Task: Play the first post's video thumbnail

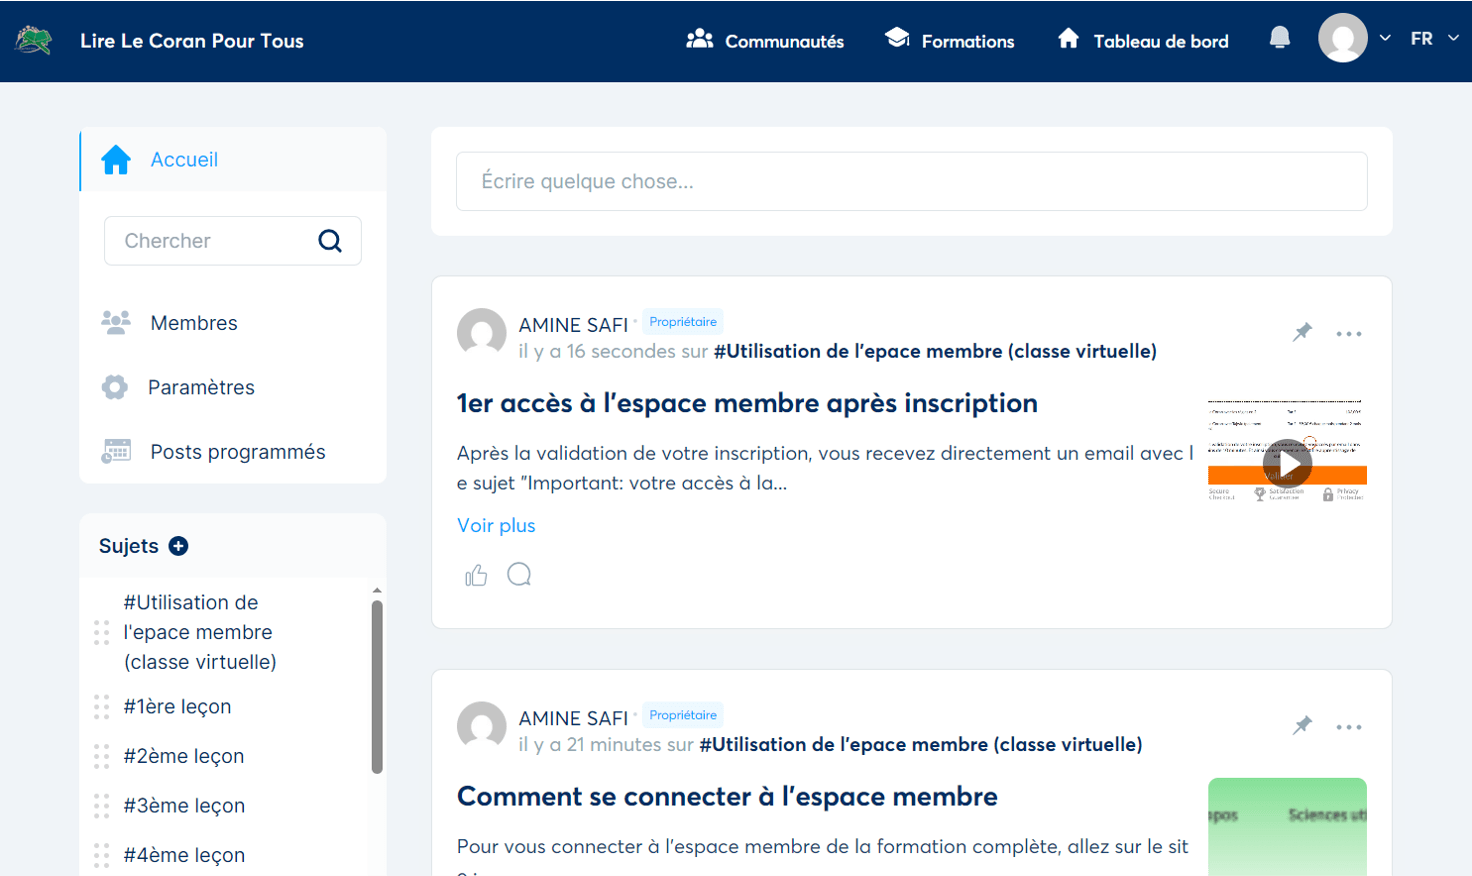Action: pyautogui.click(x=1287, y=463)
